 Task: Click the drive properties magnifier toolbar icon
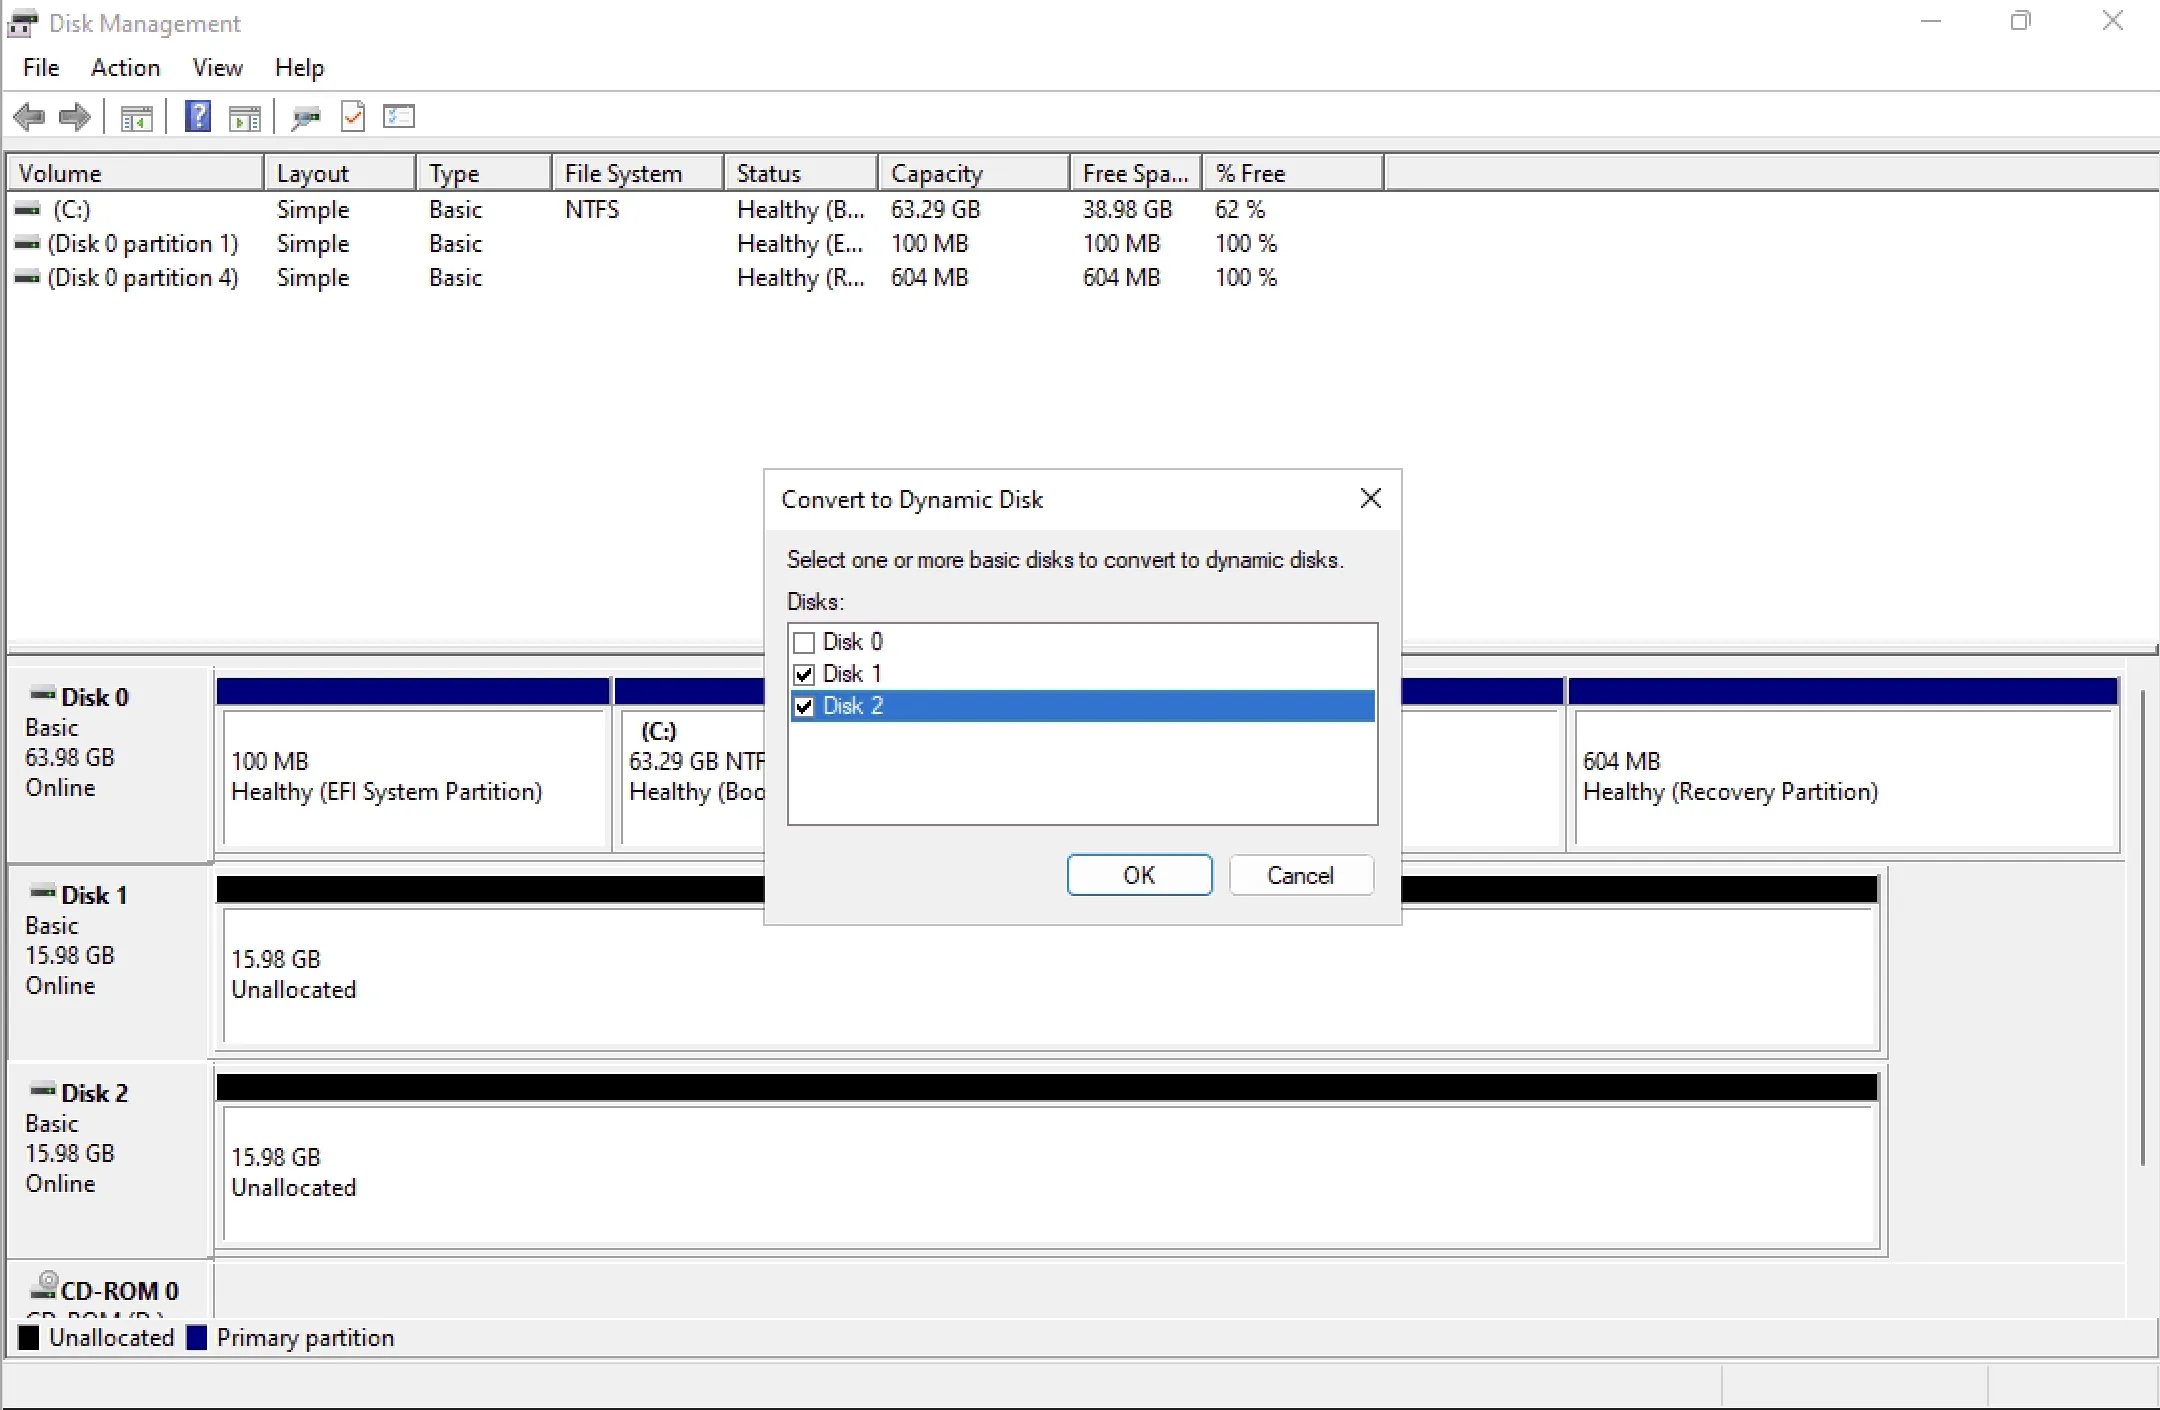(306, 117)
